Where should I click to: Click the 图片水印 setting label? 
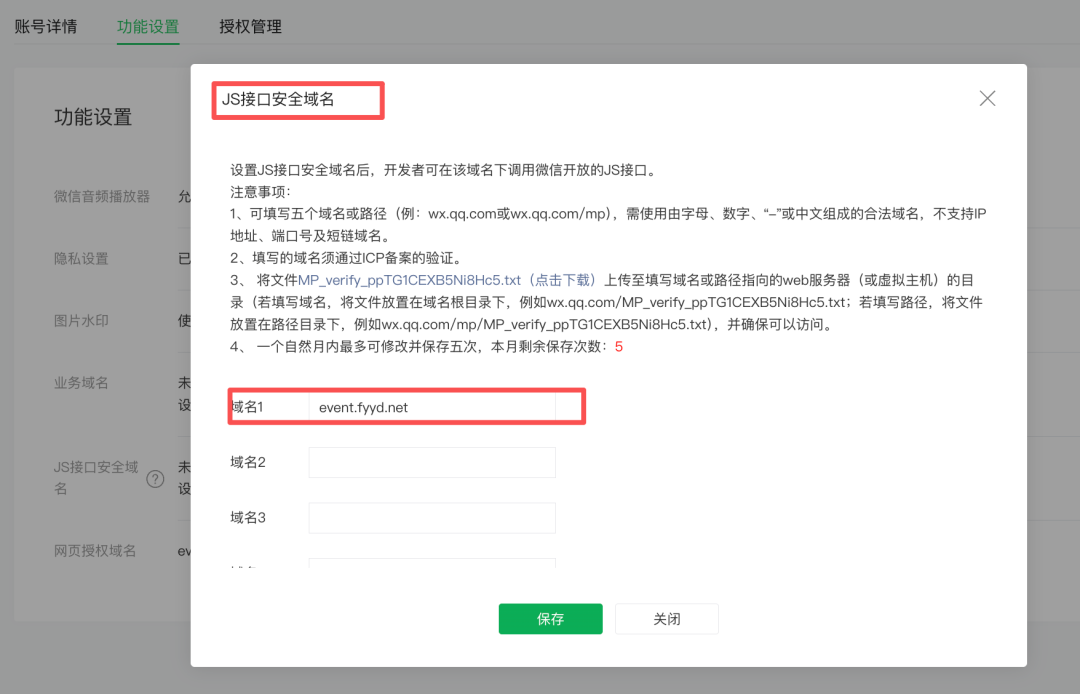81,321
